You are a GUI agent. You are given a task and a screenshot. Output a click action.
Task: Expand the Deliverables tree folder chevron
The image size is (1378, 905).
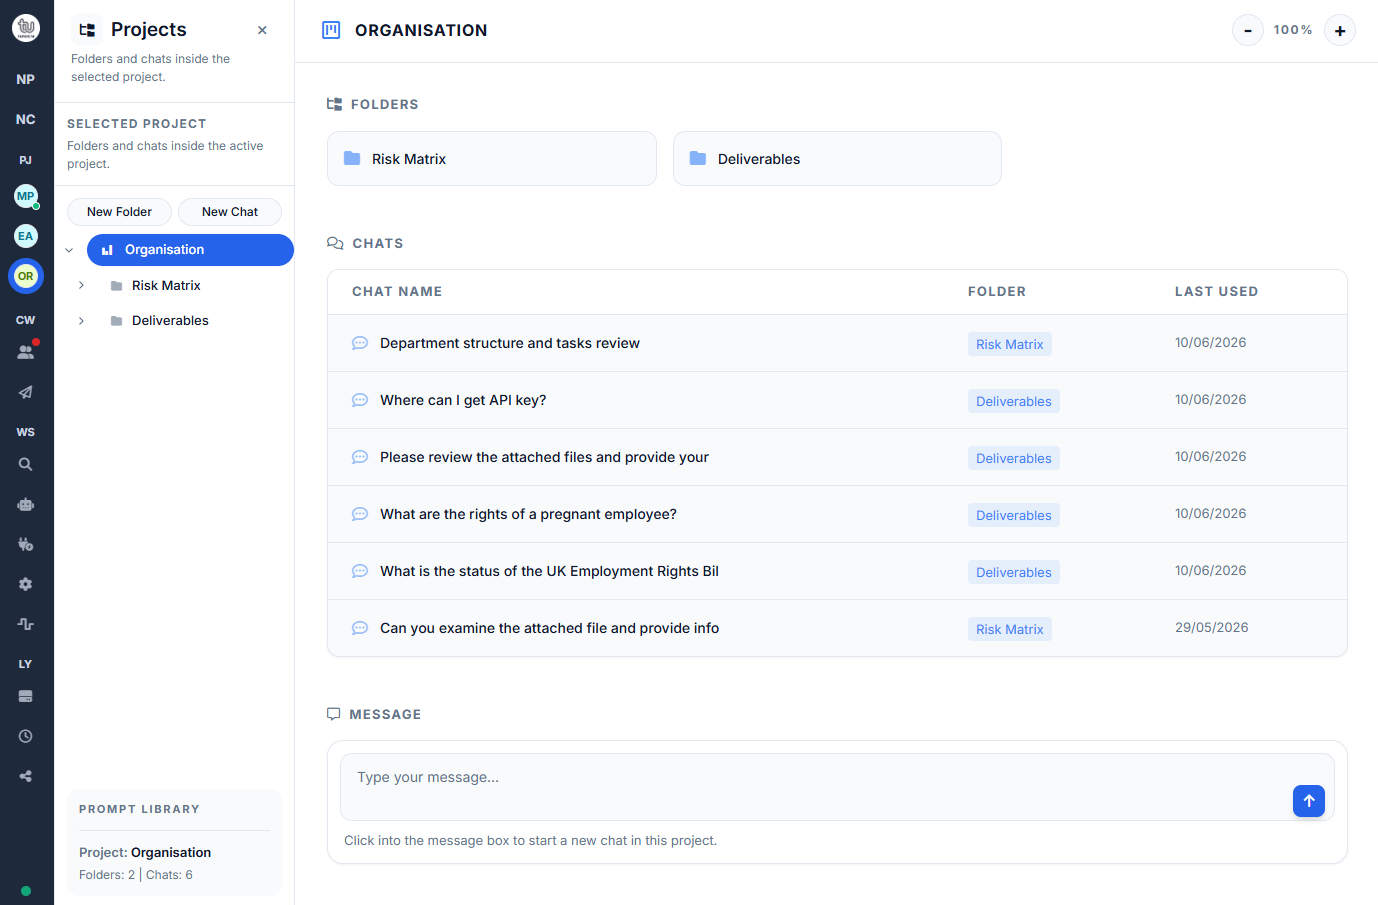tap(81, 320)
